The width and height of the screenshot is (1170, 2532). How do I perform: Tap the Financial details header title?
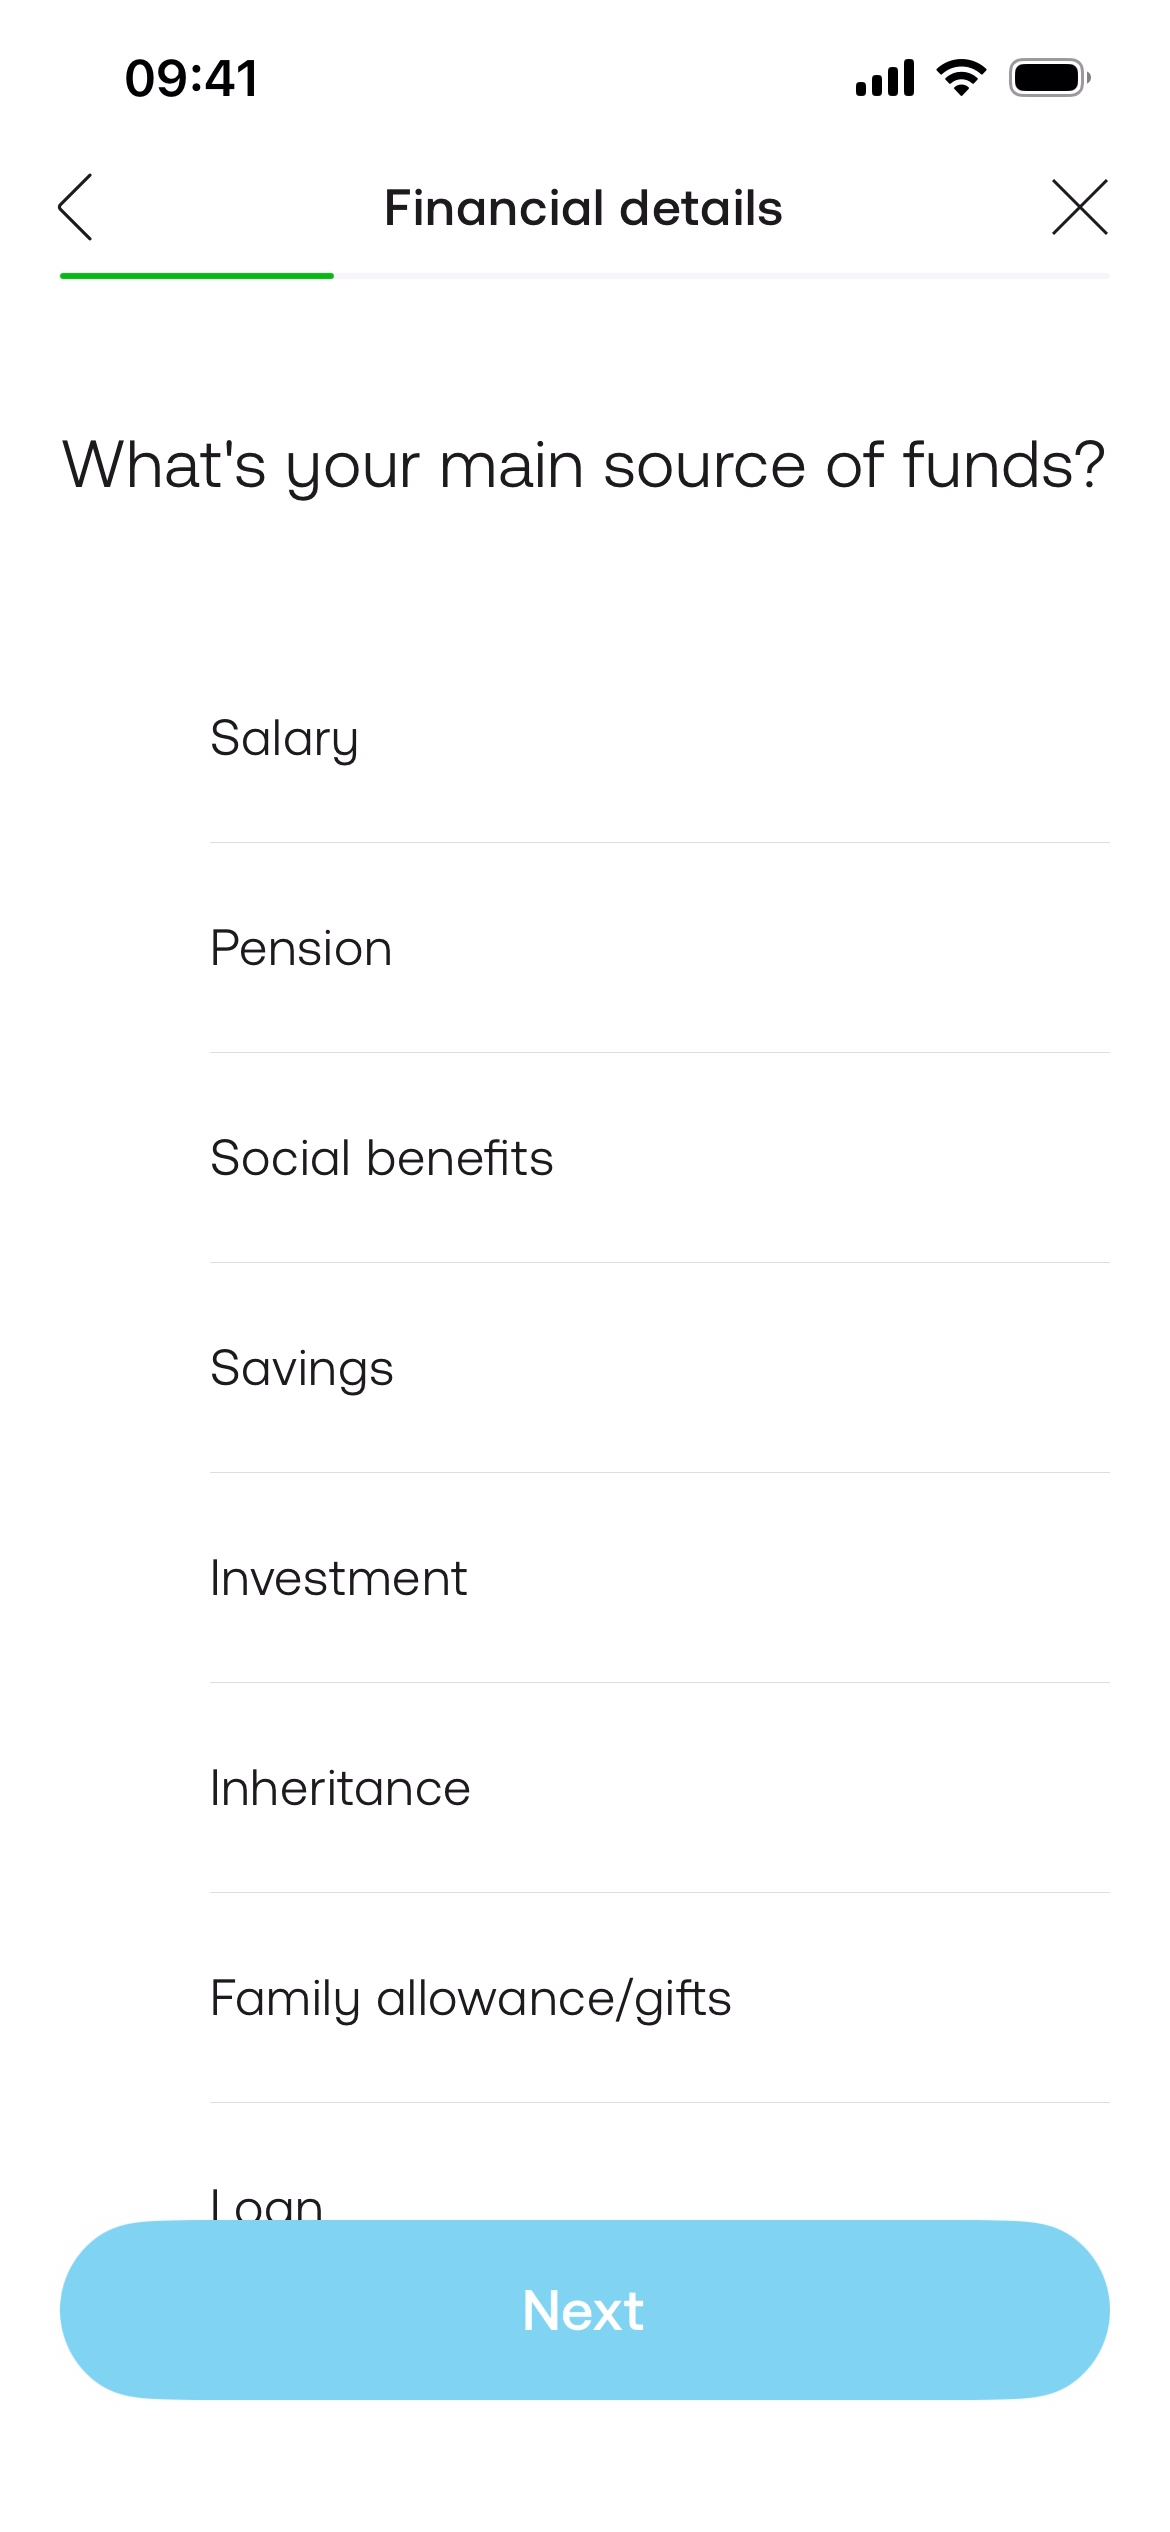click(x=583, y=208)
